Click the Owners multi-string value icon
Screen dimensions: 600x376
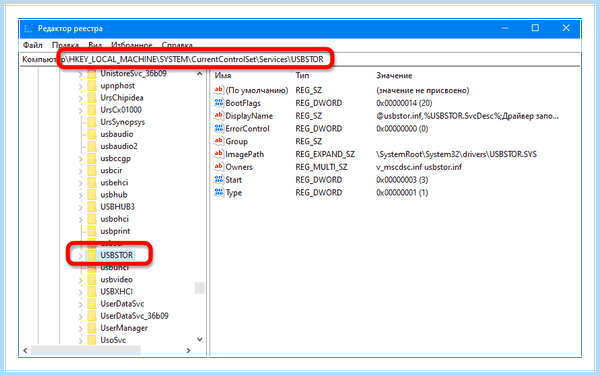pos(218,167)
